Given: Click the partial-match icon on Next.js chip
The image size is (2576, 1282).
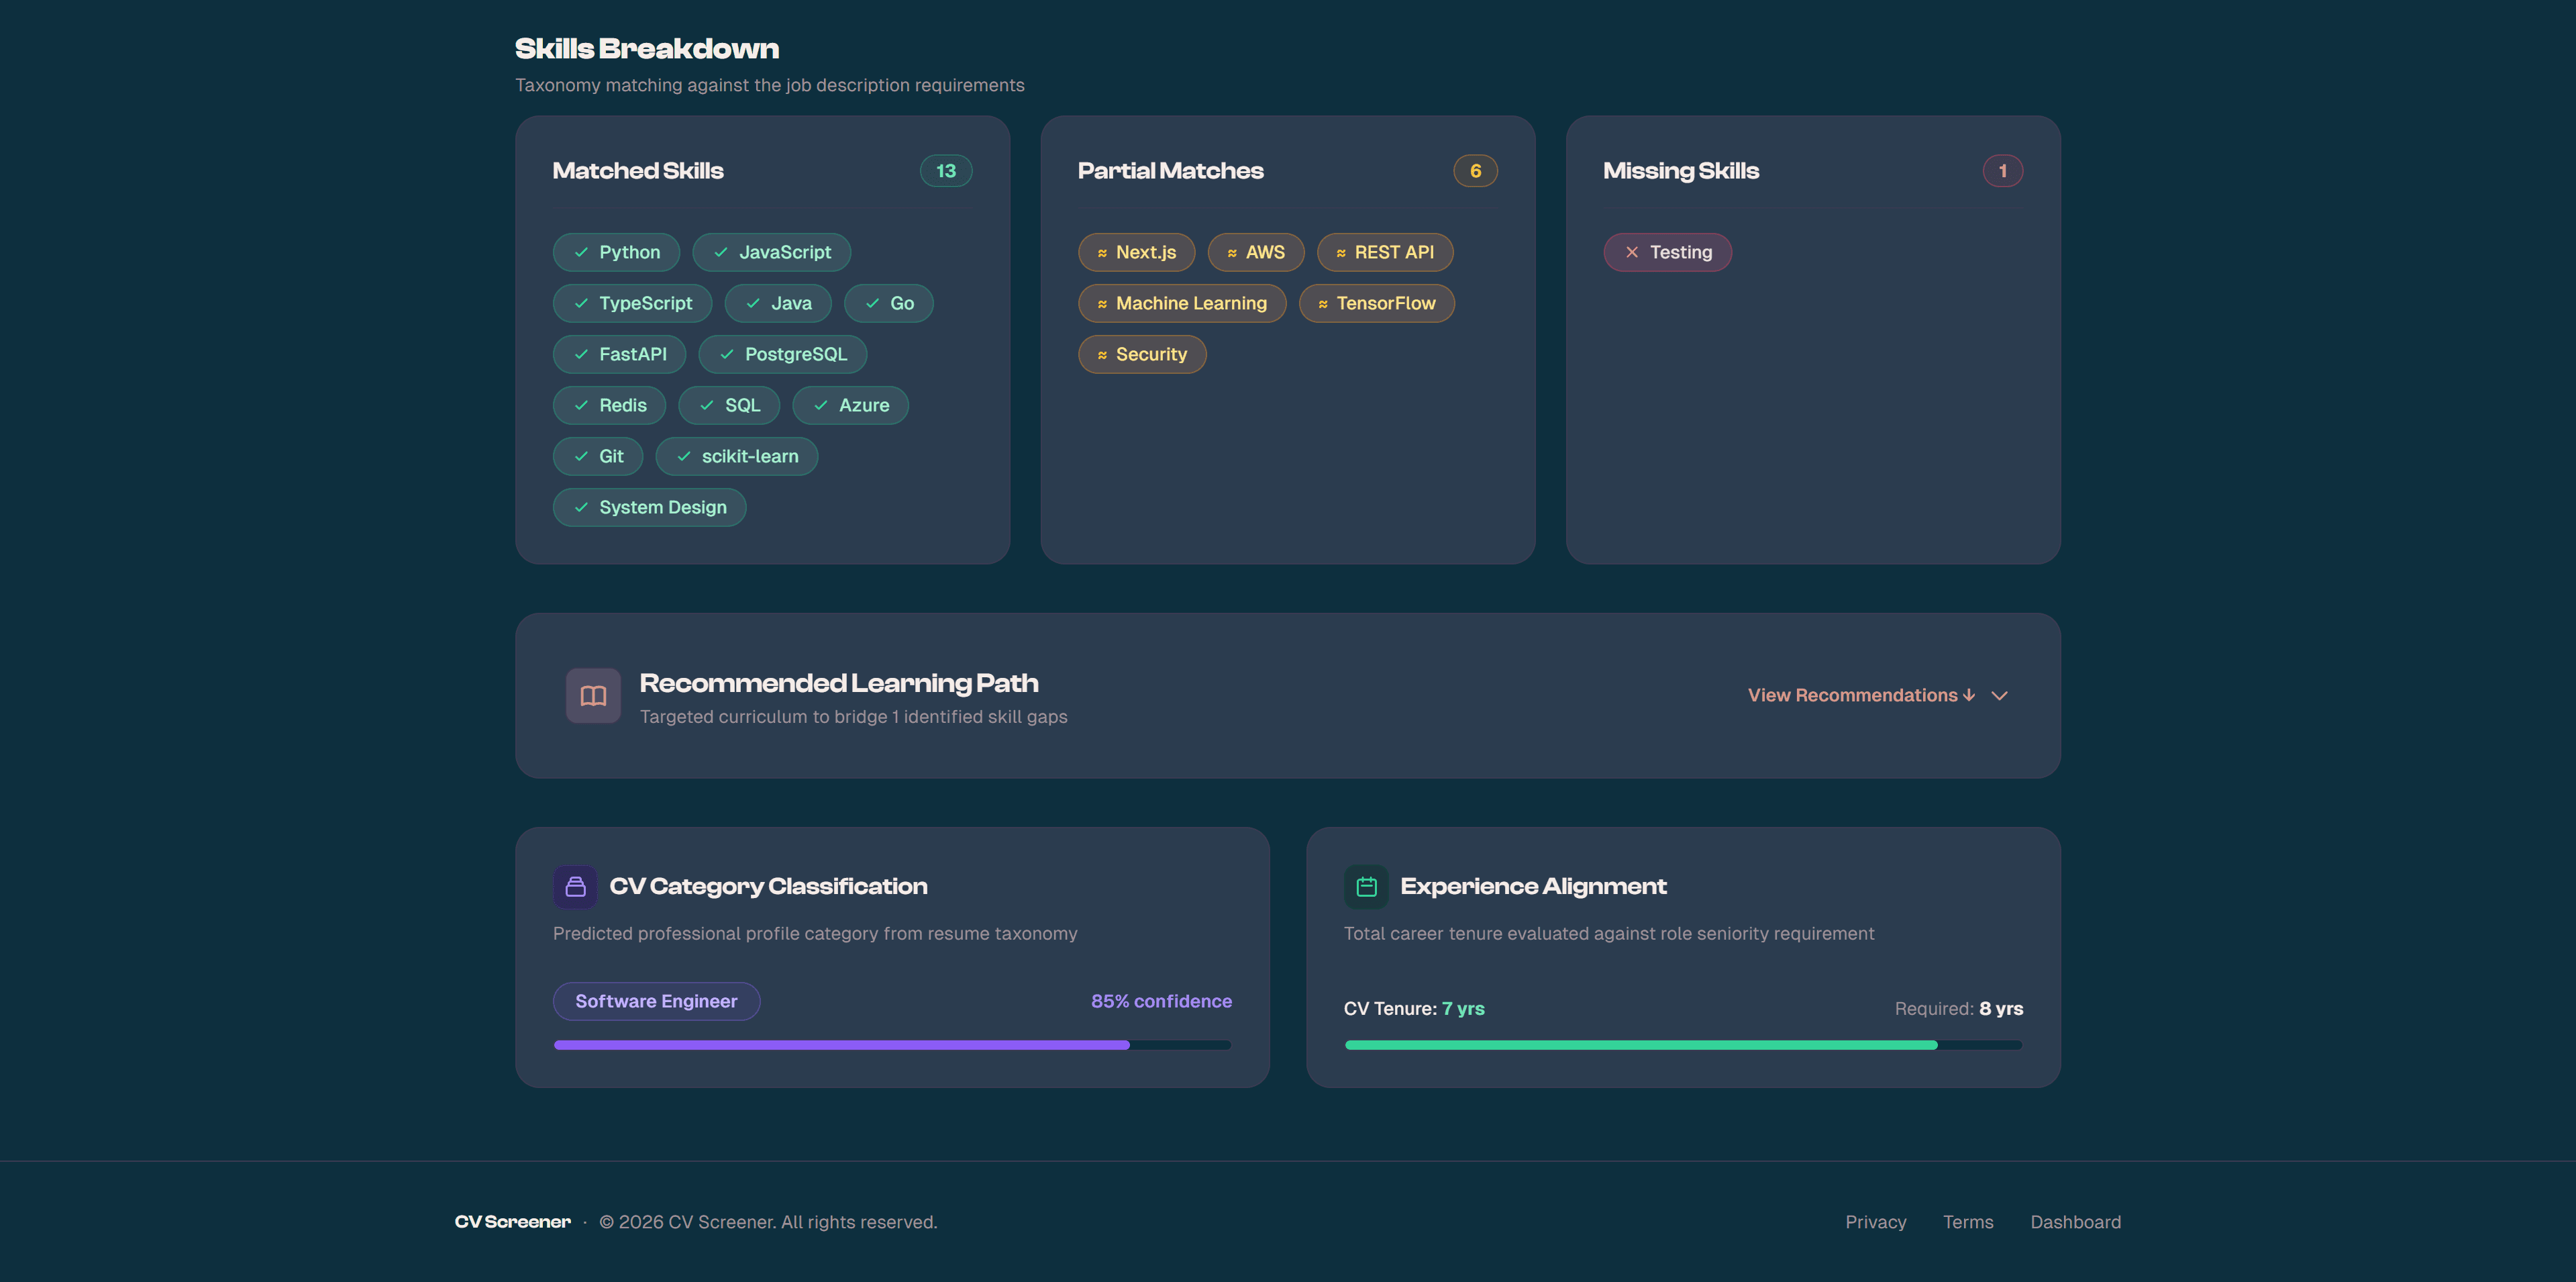Looking at the screenshot, I should click(x=1102, y=253).
